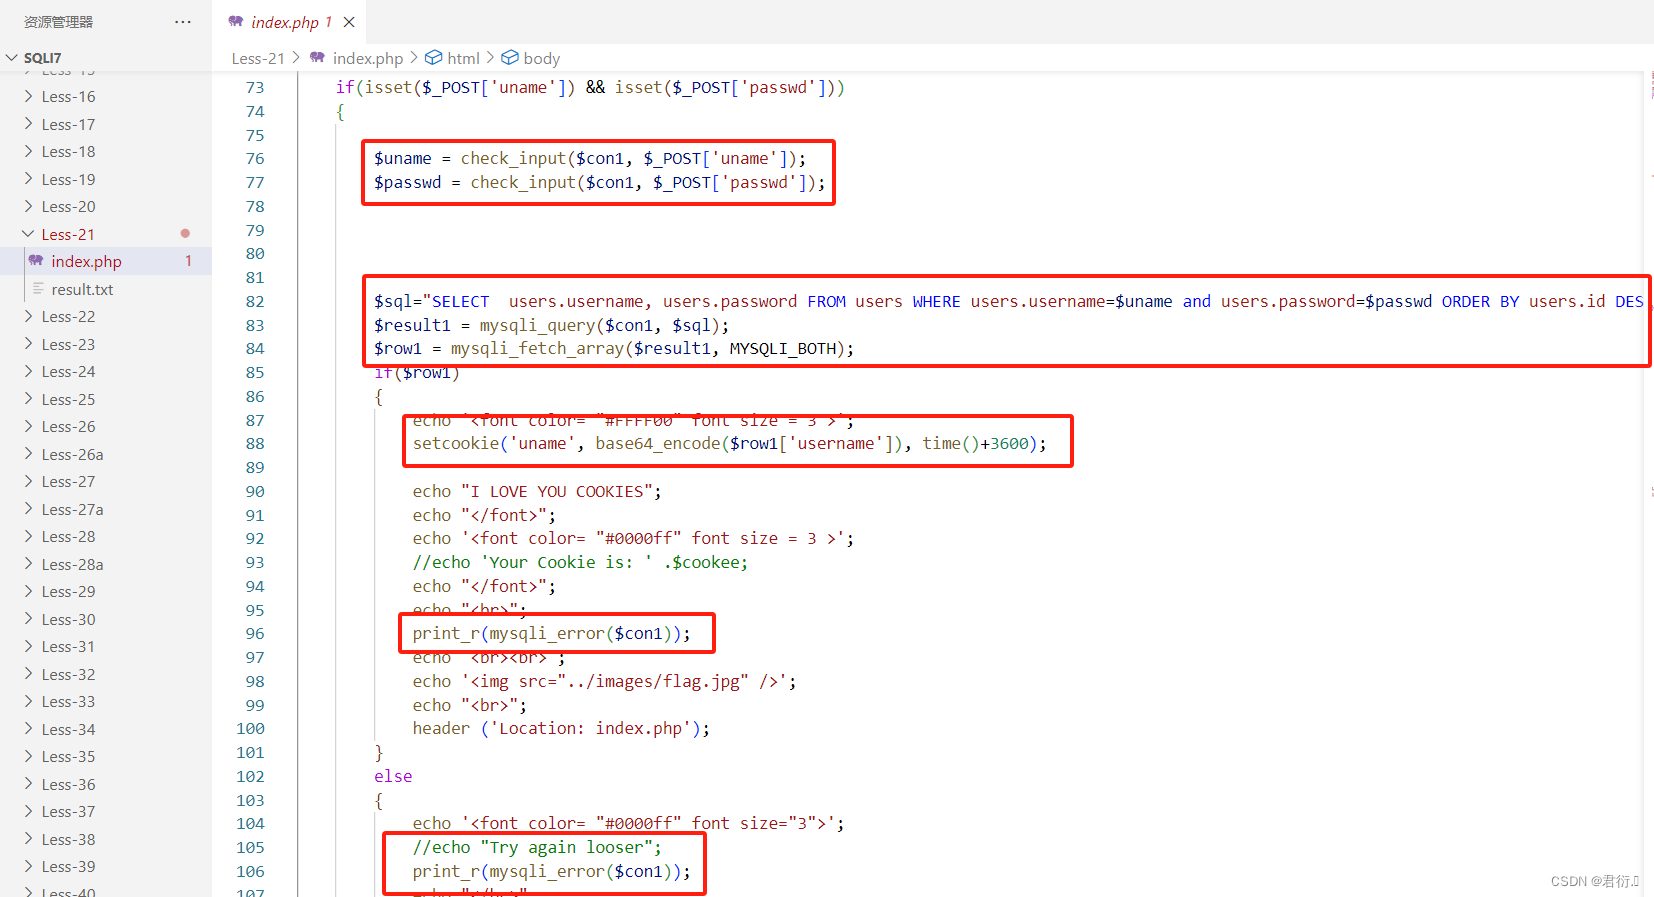Select the Less-28a folder row
The width and height of the screenshot is (1654, 897).
(x=106, y=564)
